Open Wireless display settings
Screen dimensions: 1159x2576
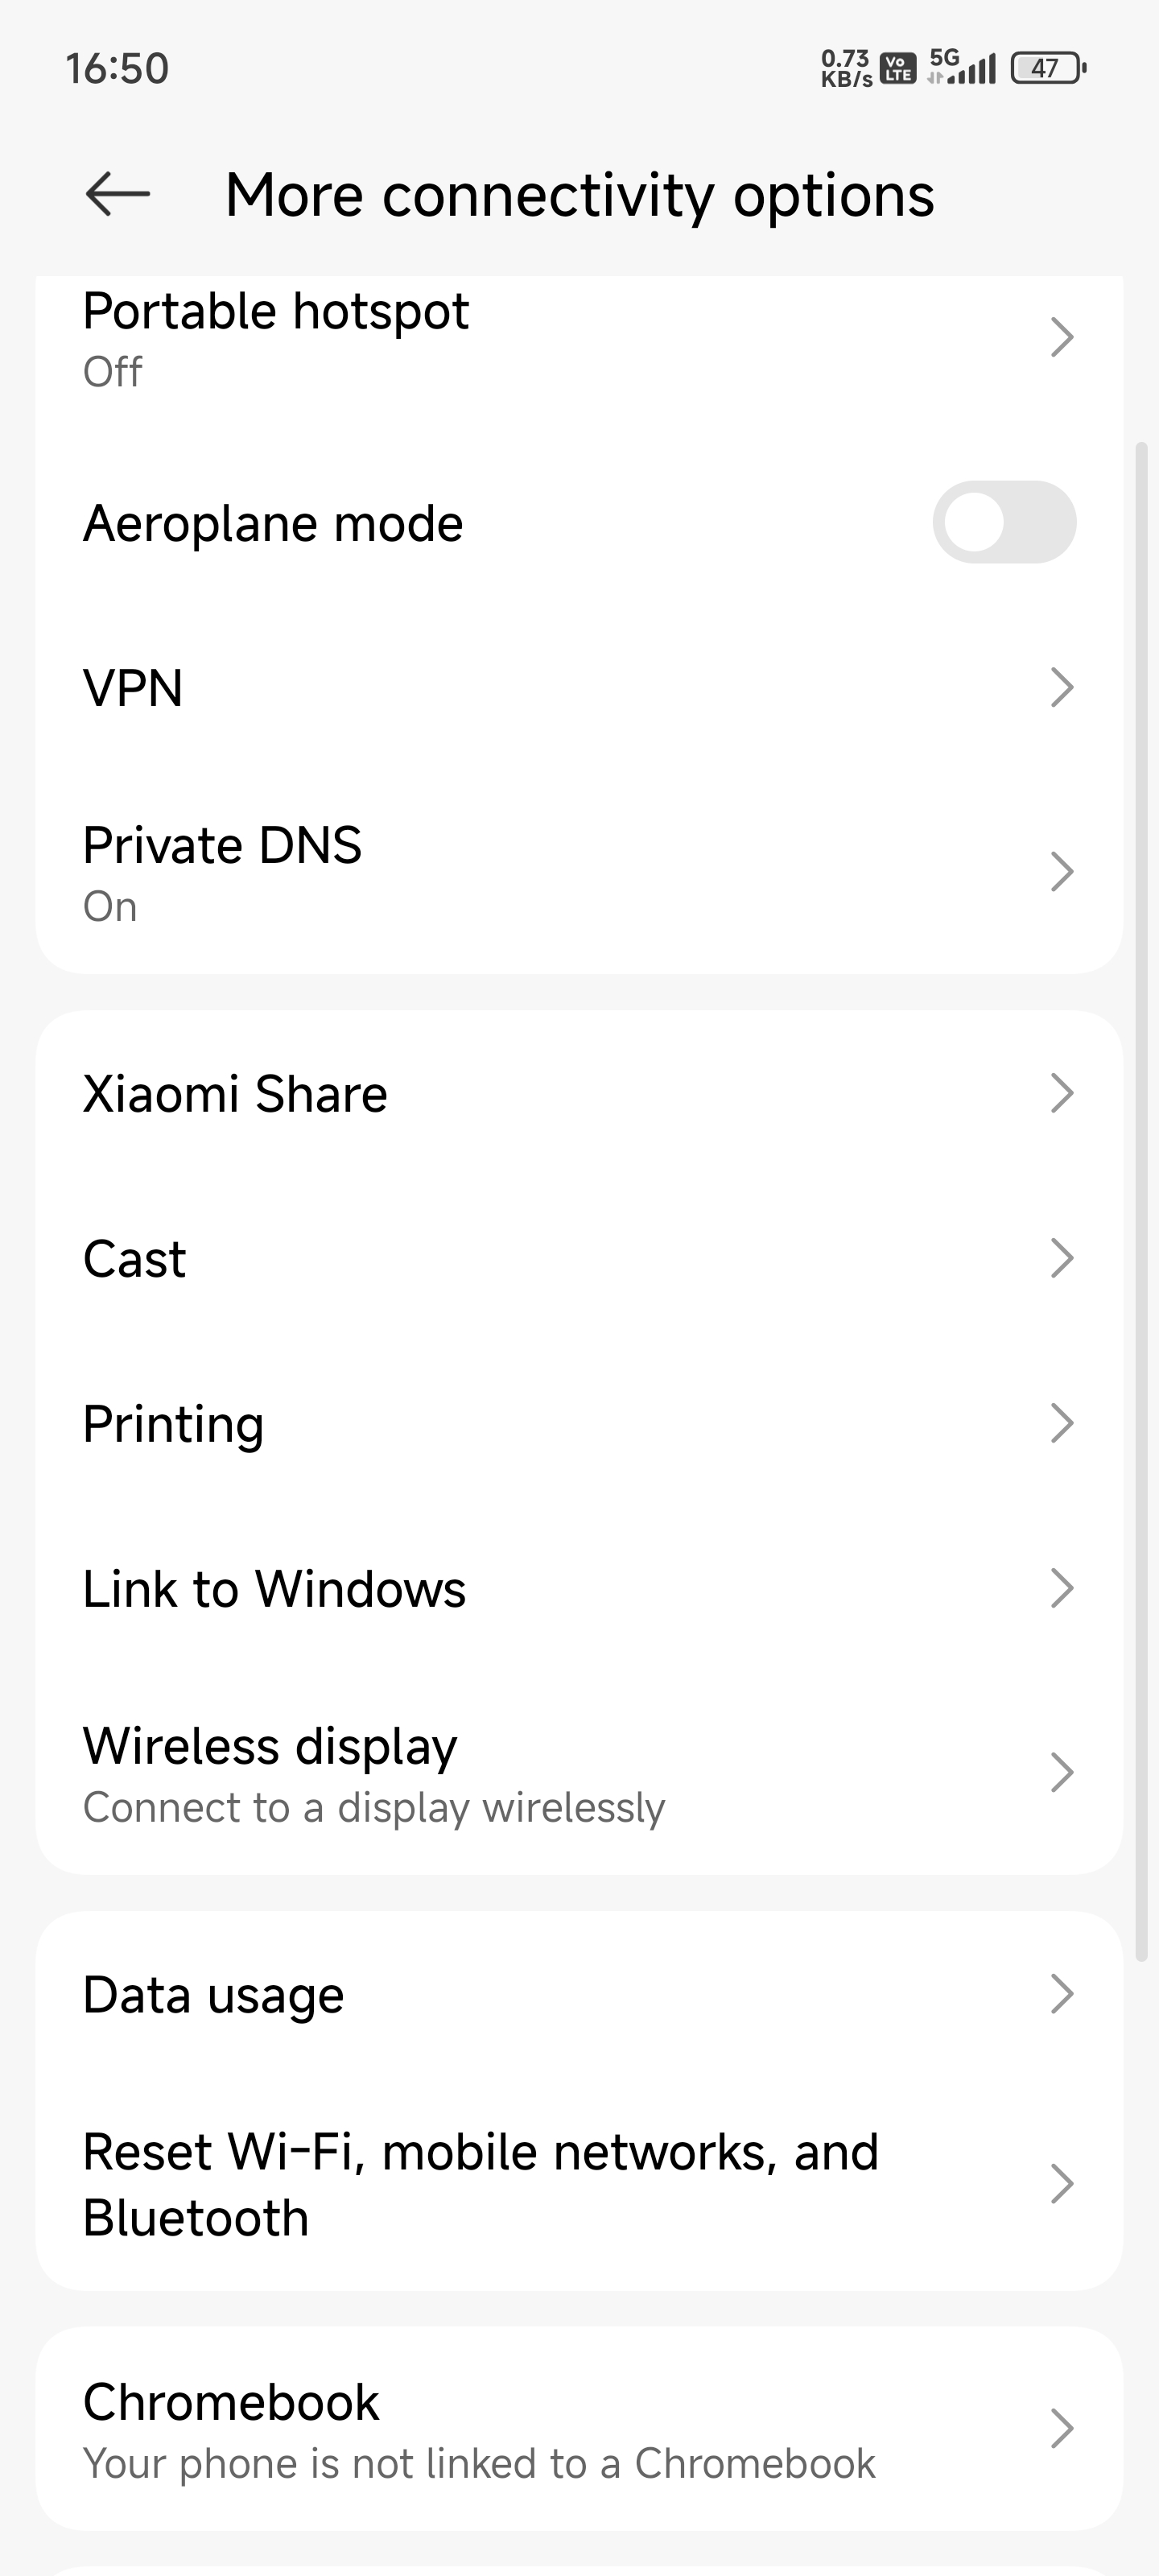tap(579, 1773)
